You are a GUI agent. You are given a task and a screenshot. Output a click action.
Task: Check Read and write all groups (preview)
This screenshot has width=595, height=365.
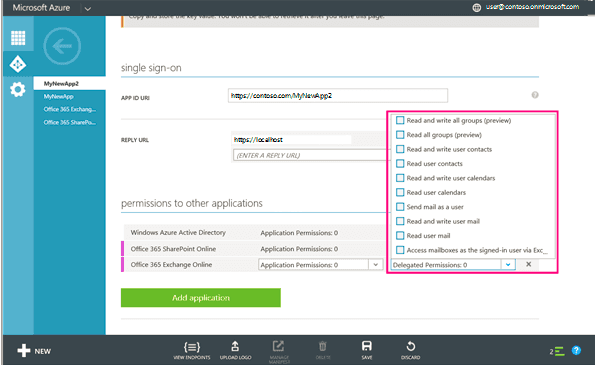tap(400, 121)
